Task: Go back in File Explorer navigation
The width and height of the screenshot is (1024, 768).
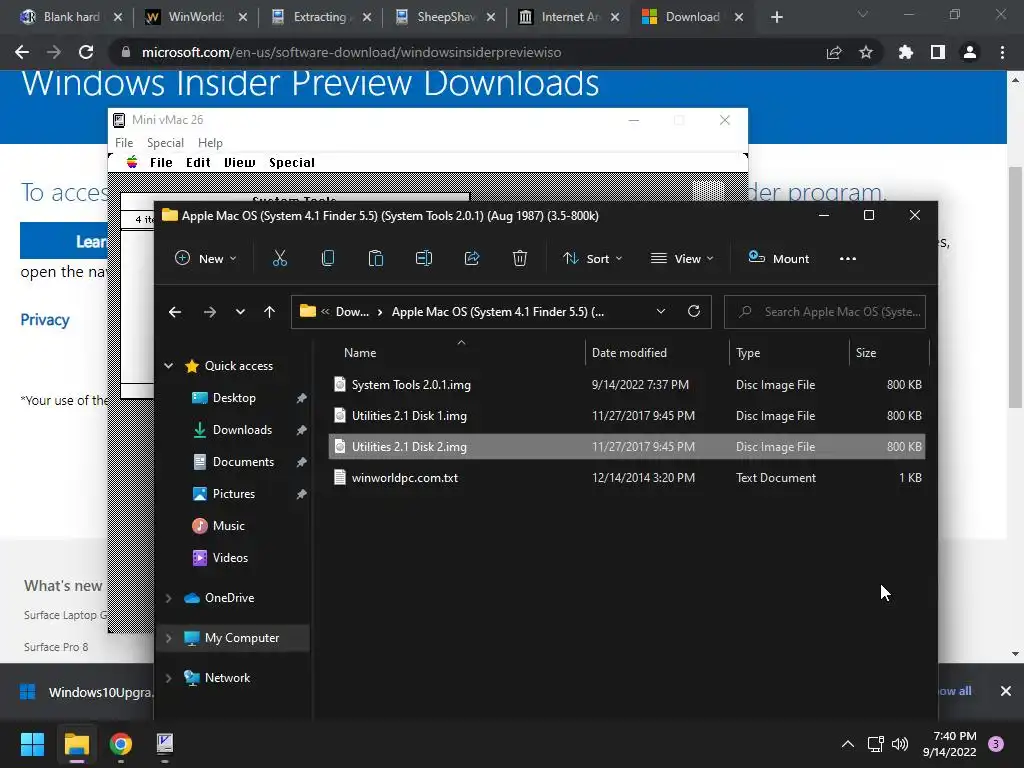Action: point(175,312)
